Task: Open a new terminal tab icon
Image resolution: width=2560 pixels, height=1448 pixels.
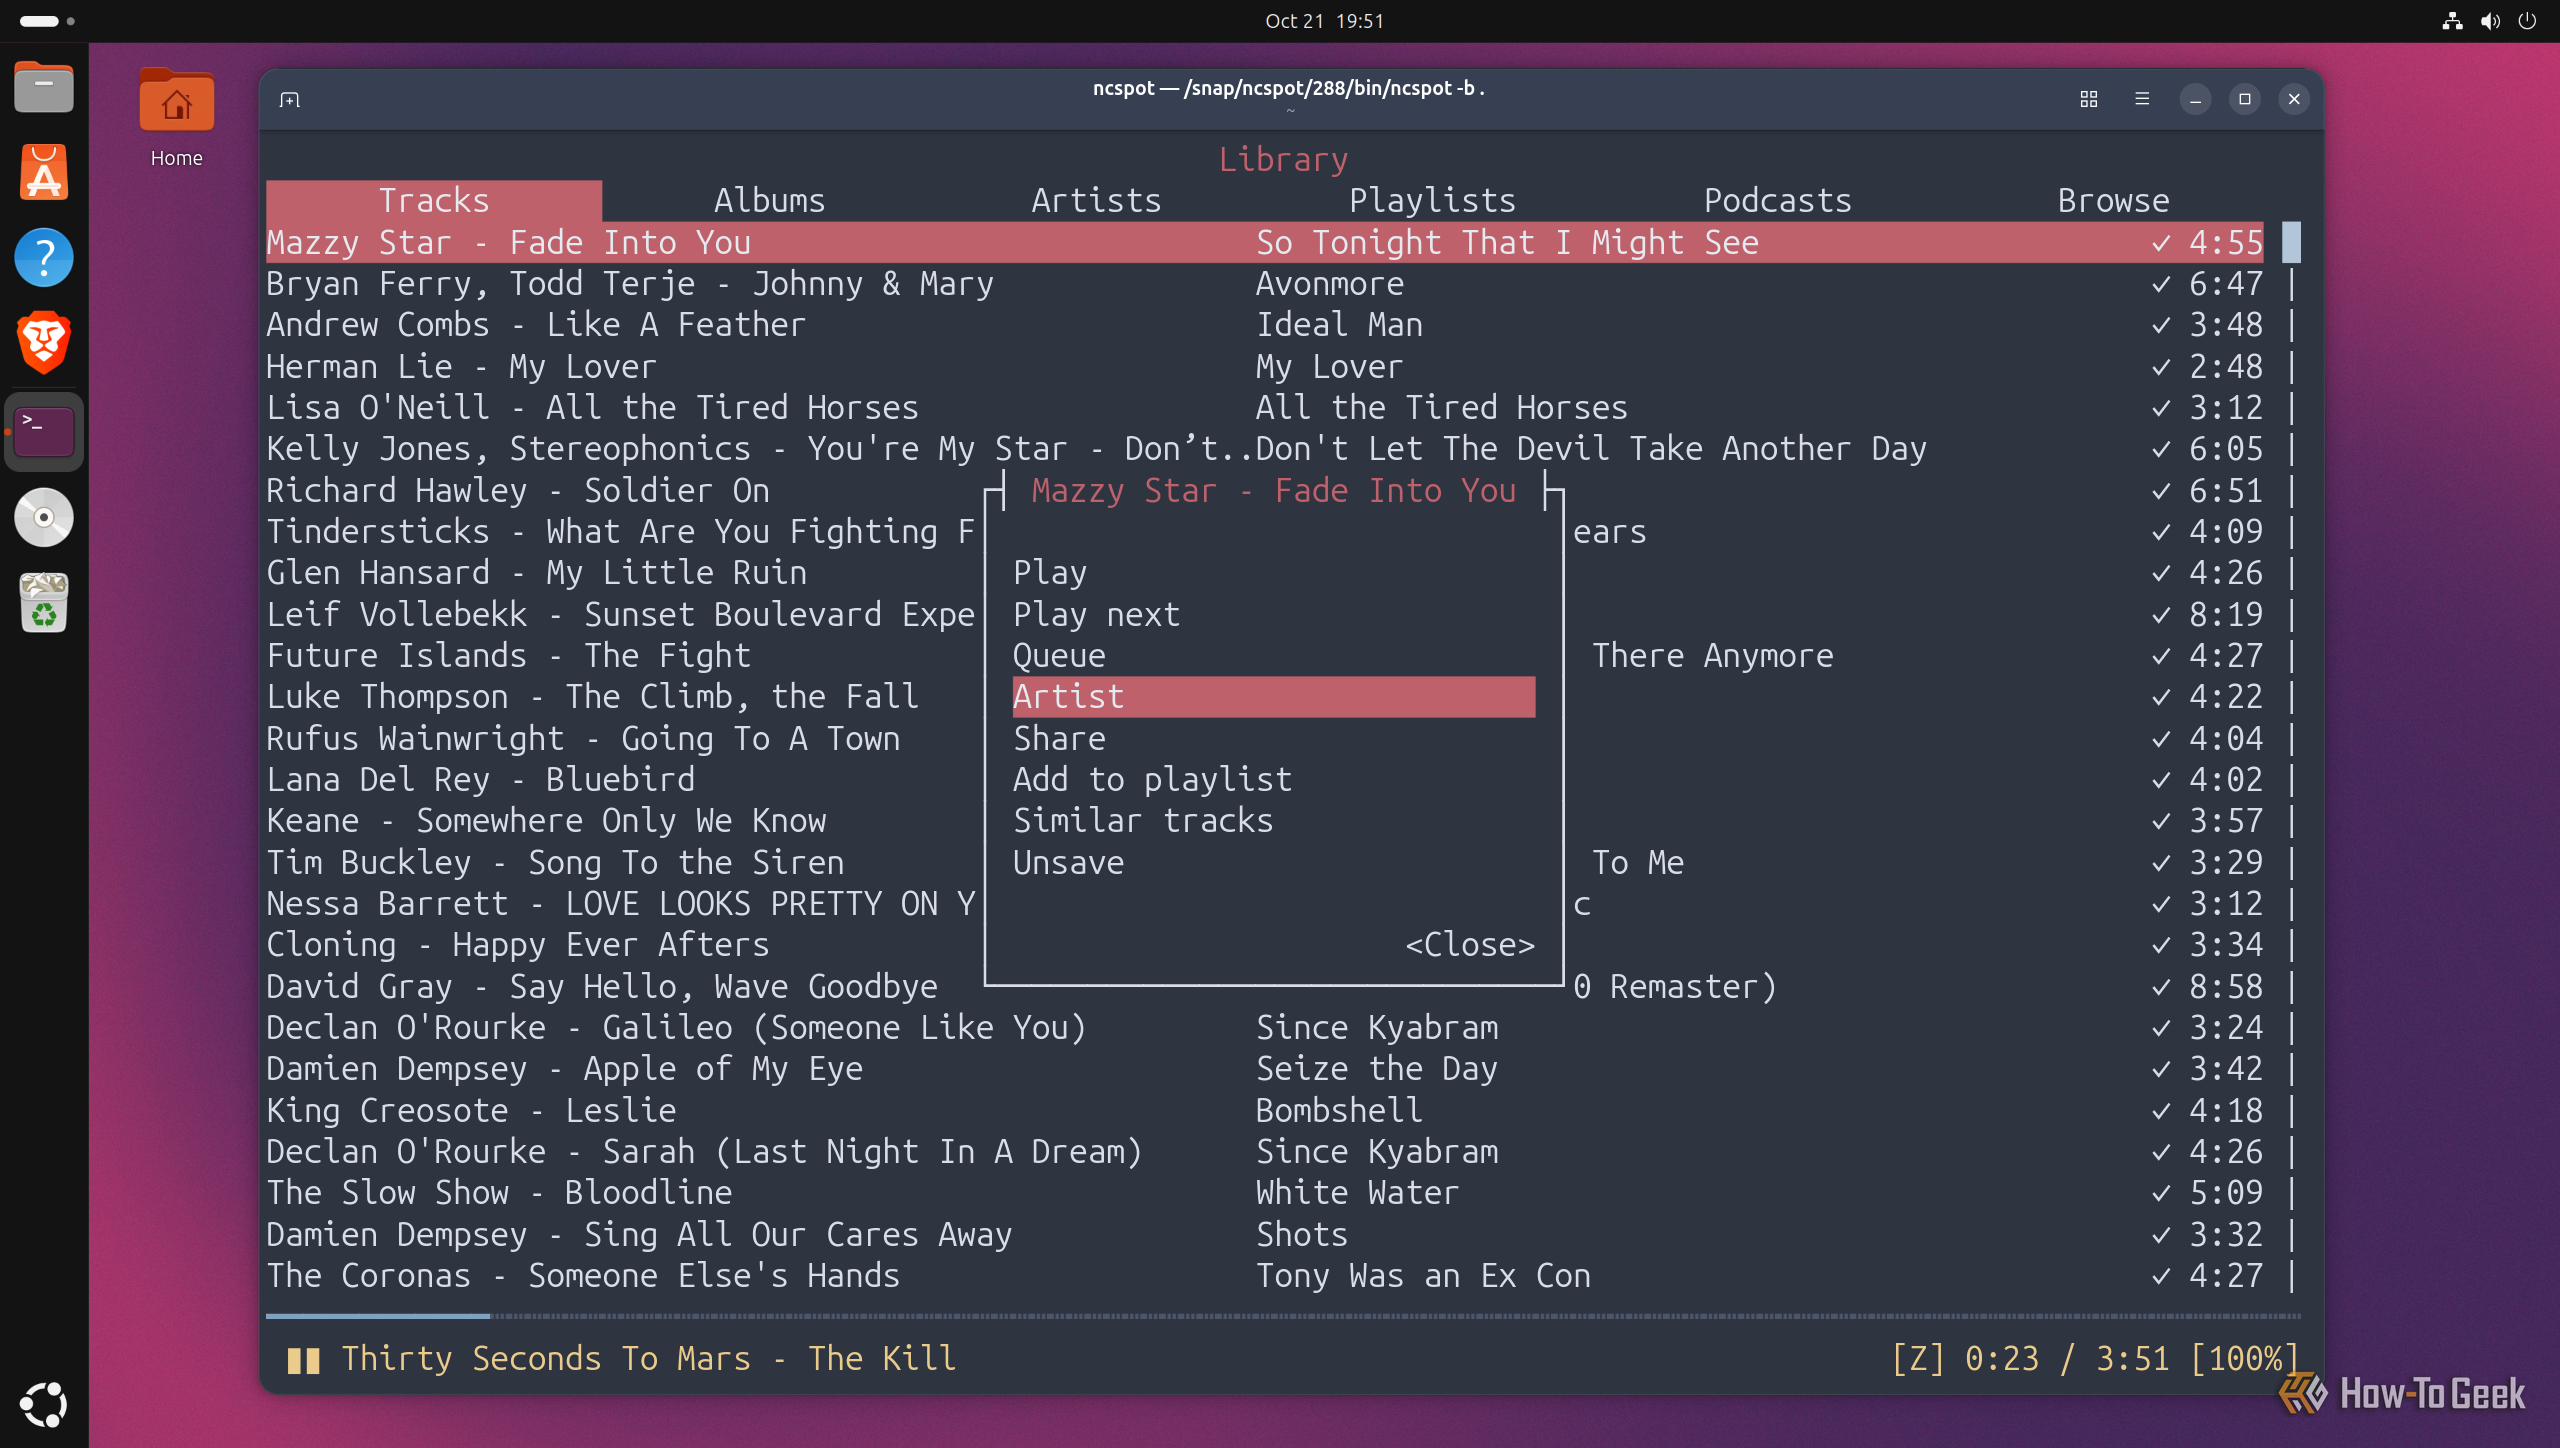Action: [290, 99]
